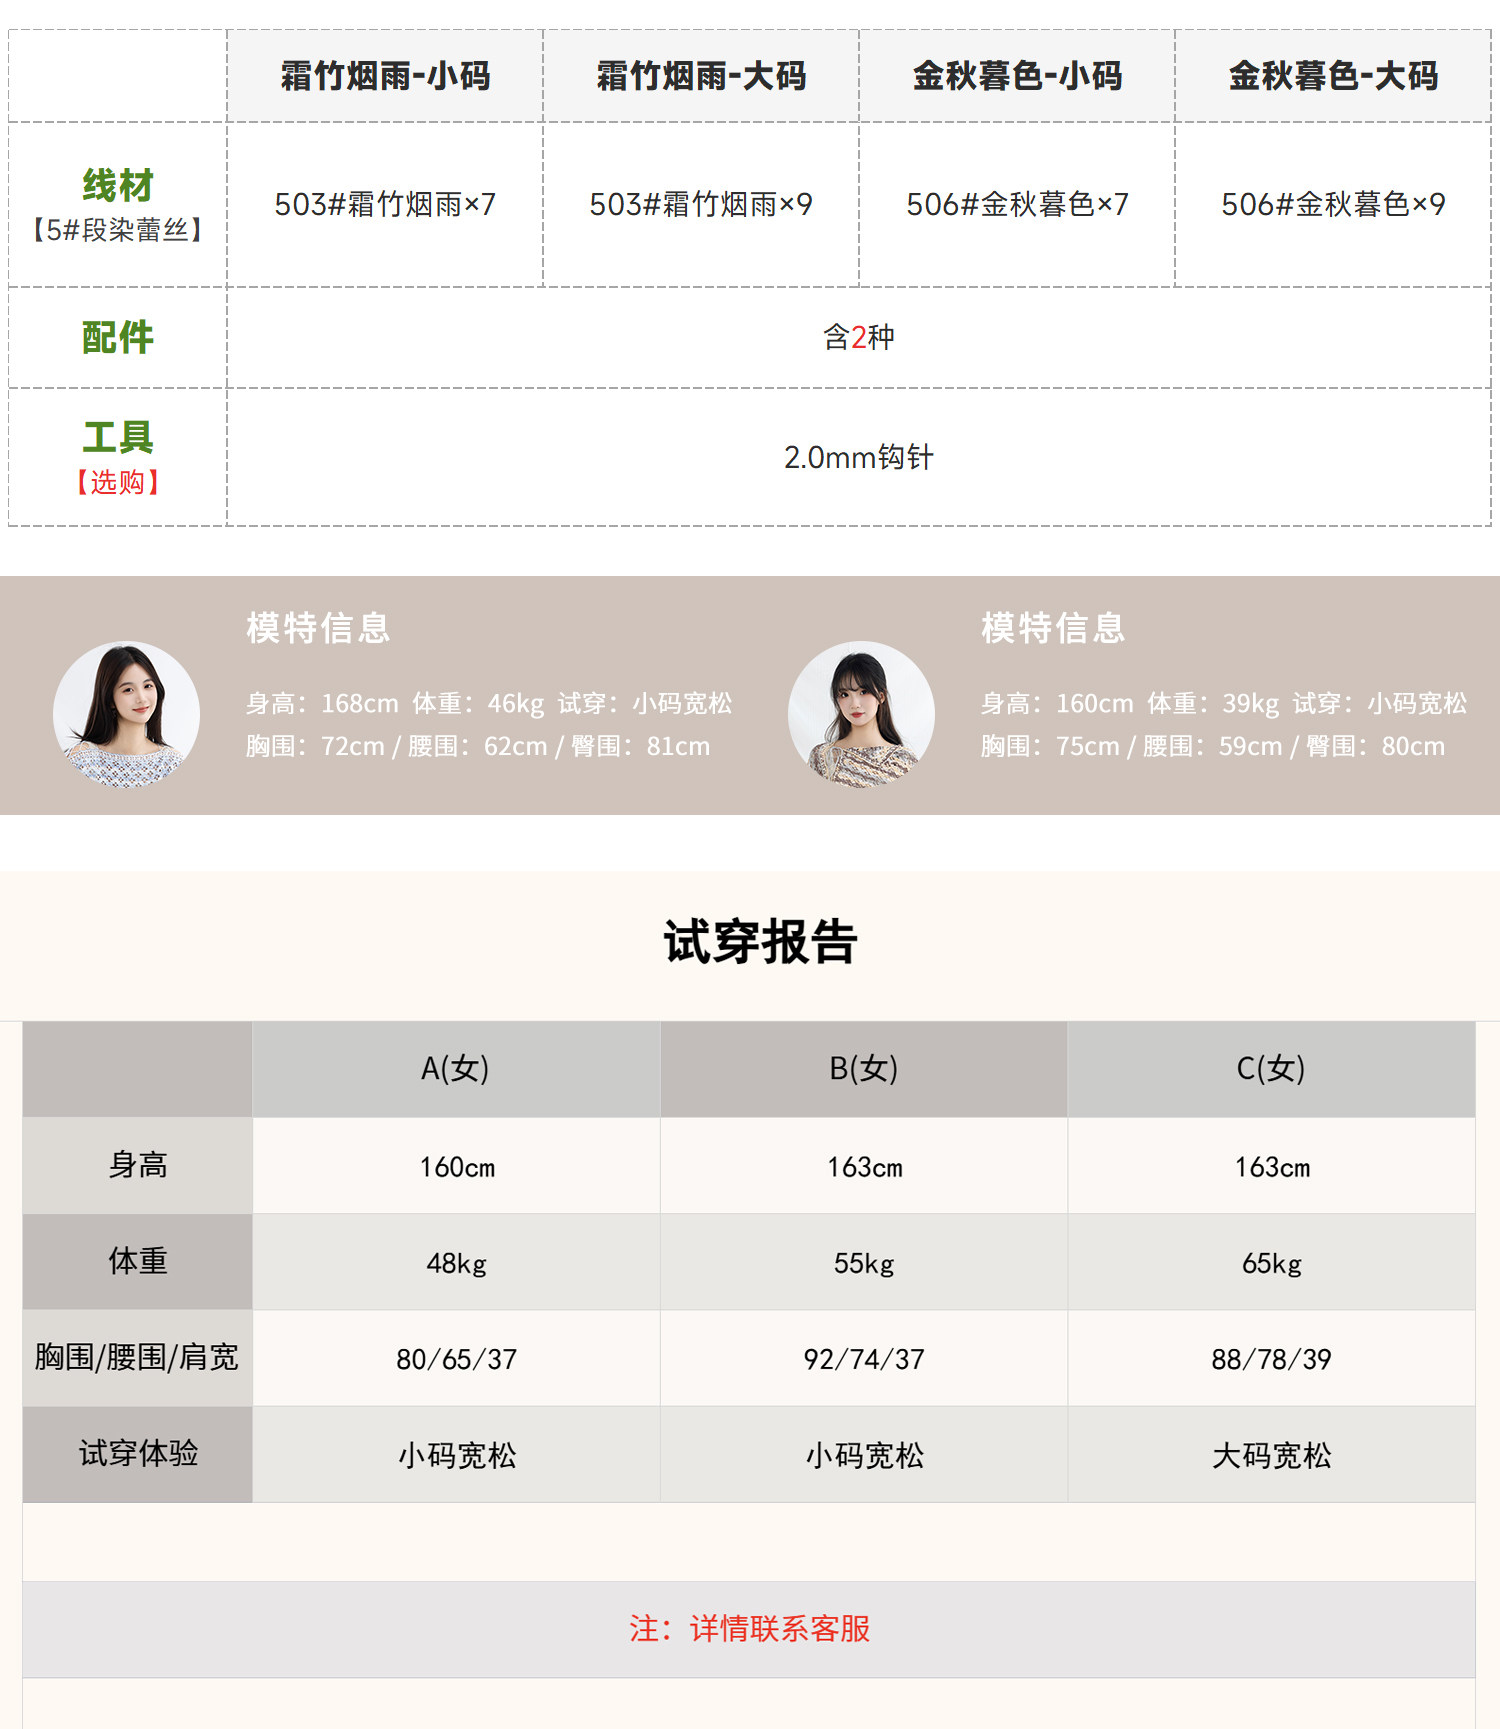Click the 2.0mm钩针 tool cell

pos(858,458)
